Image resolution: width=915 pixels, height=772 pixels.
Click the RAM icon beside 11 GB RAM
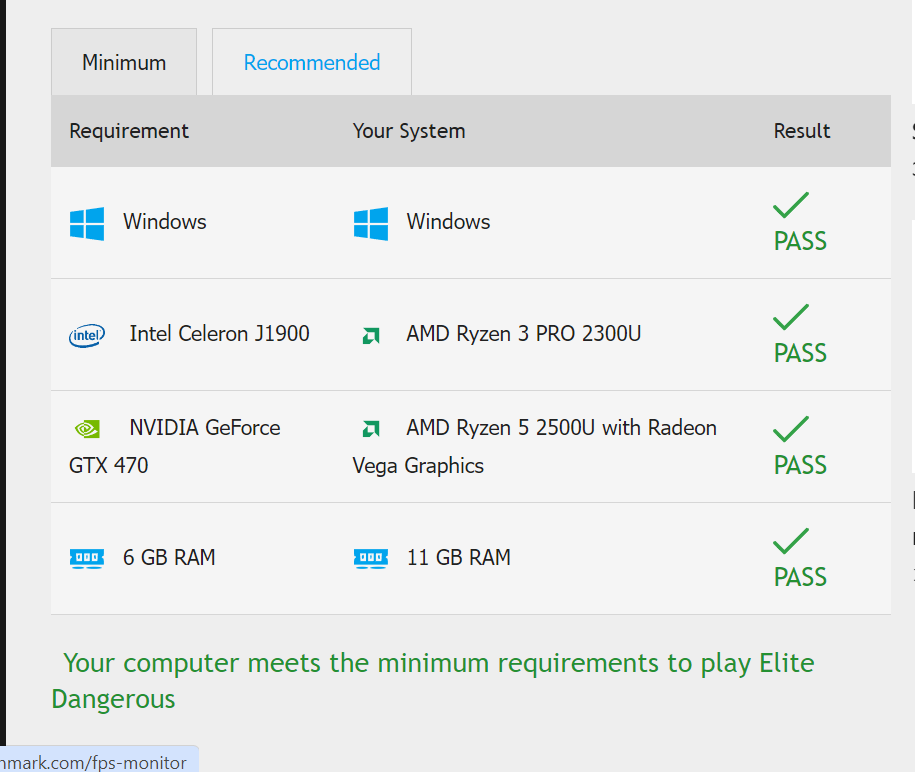[371, 558]
